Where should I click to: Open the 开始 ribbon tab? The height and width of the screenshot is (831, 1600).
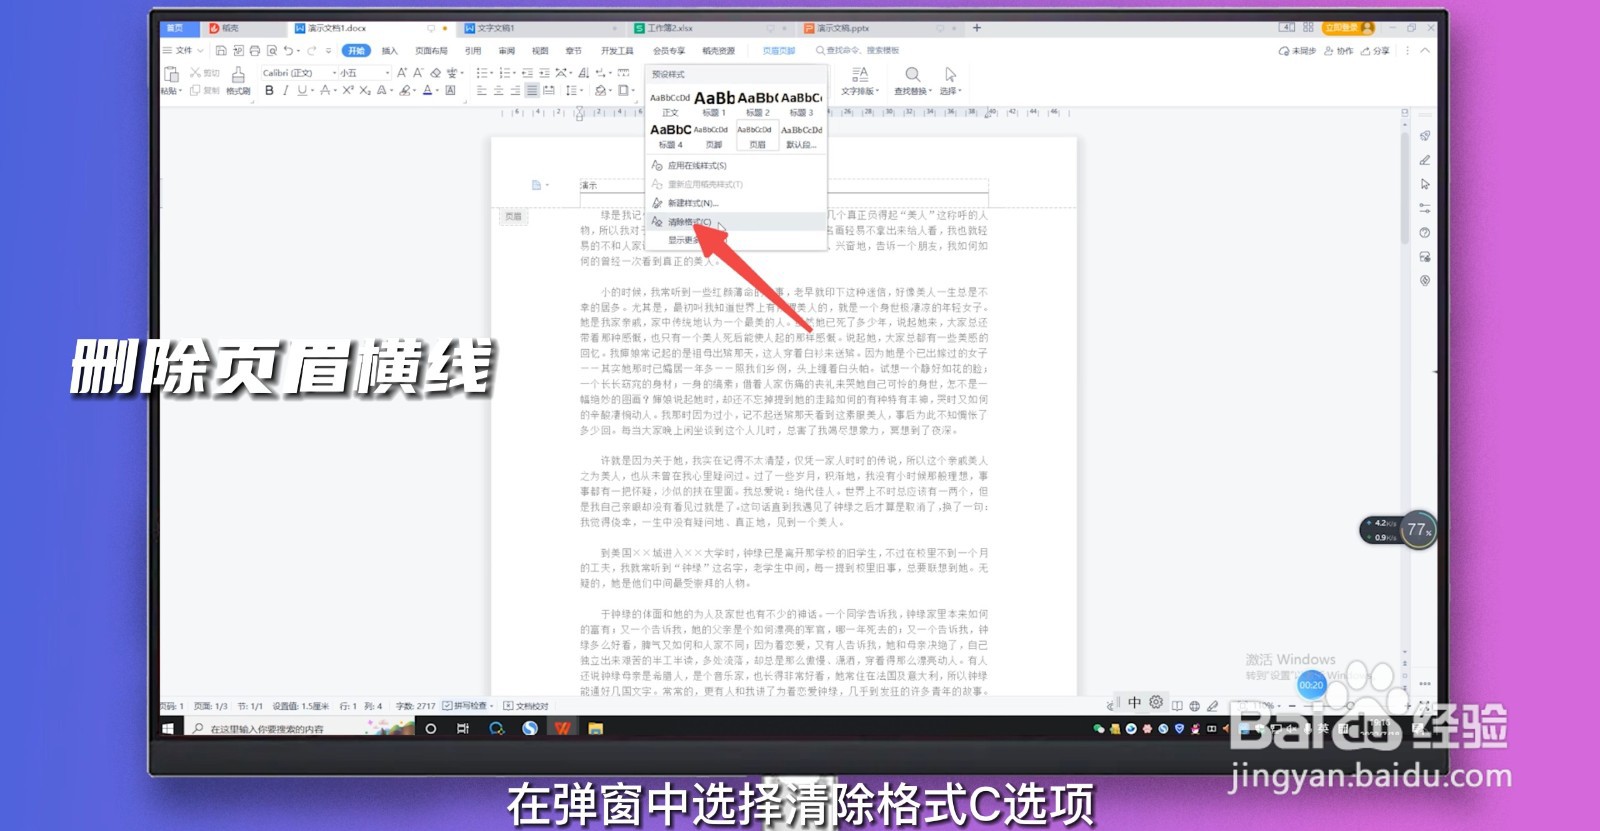[356, 50]
